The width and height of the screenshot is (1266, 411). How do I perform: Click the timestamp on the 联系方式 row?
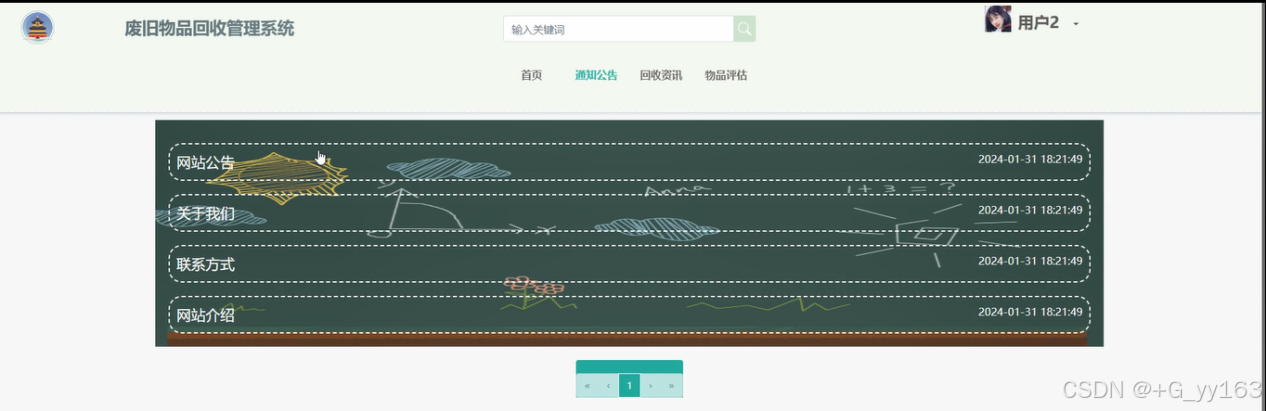point(1030,261)
